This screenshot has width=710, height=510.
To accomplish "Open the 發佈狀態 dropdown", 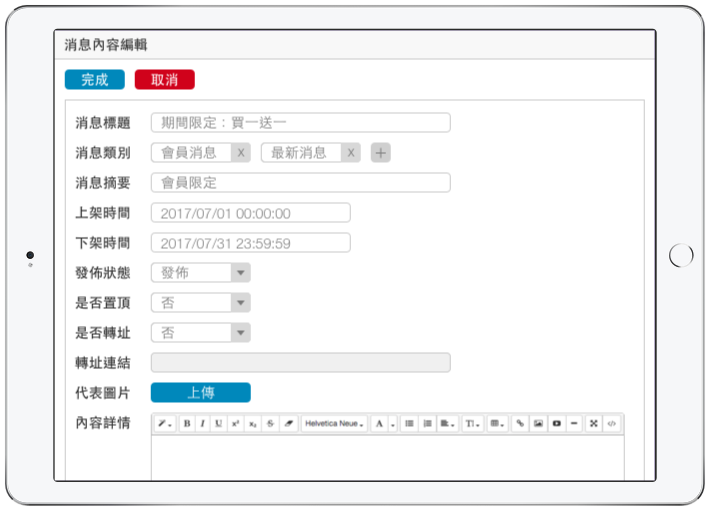I will 201,273.
